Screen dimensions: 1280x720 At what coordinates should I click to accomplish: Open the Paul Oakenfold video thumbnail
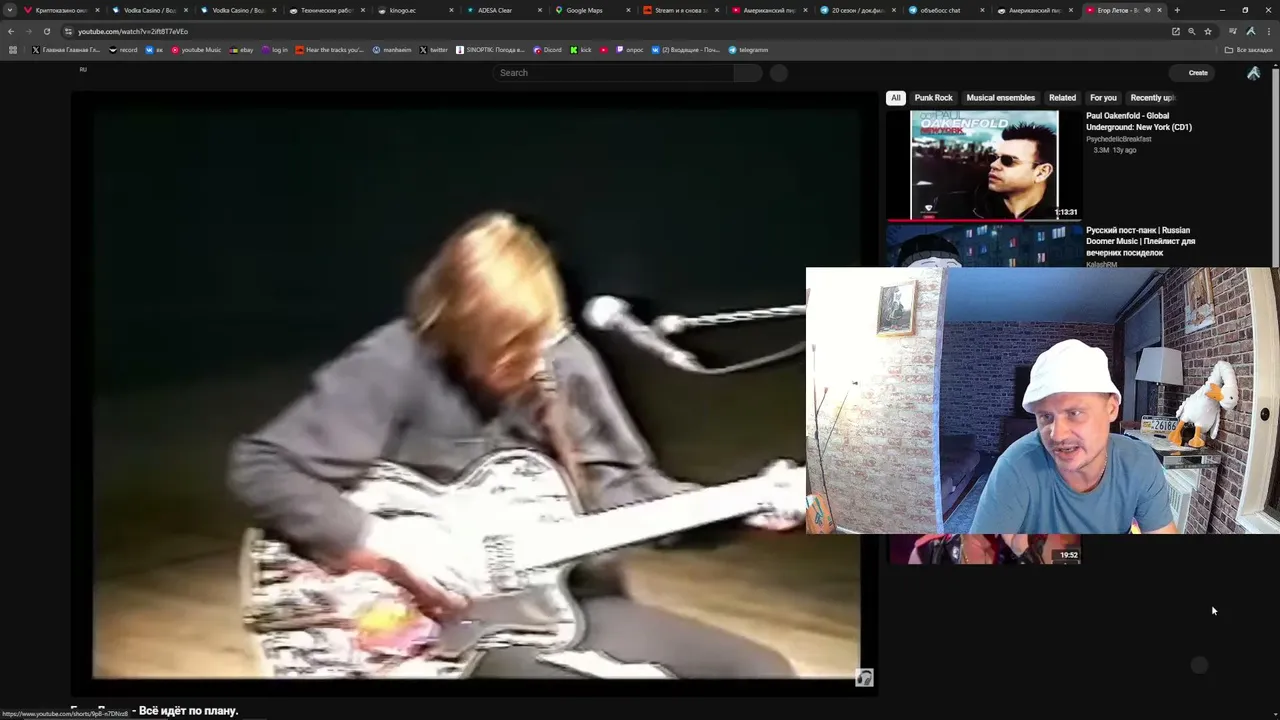coord(984,165)
